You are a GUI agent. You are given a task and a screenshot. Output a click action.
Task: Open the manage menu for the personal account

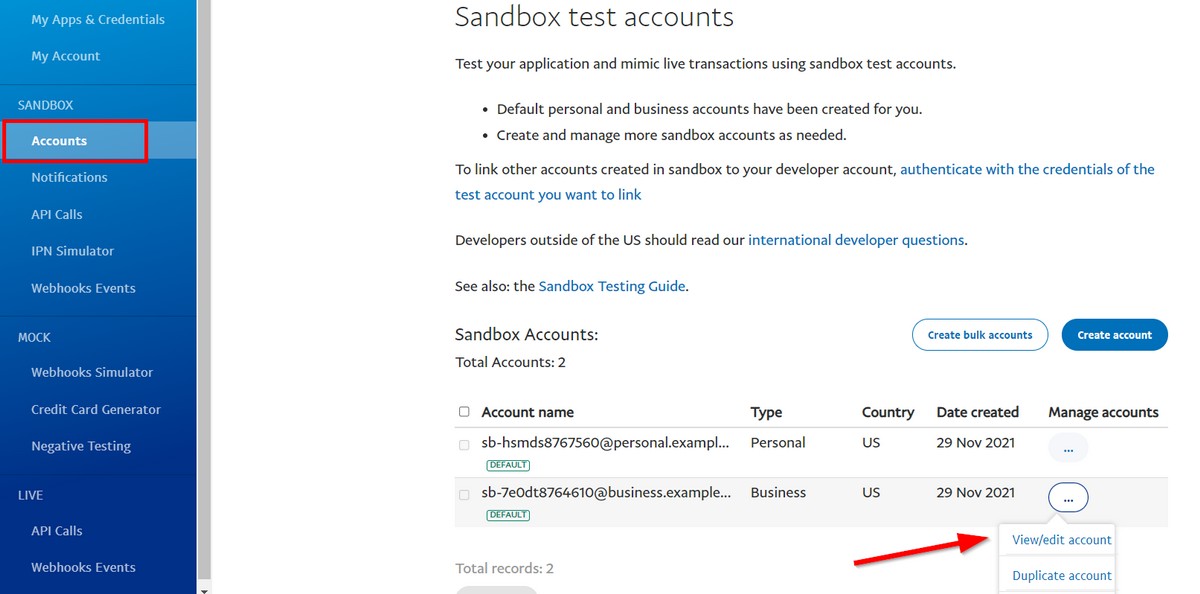1068,447
